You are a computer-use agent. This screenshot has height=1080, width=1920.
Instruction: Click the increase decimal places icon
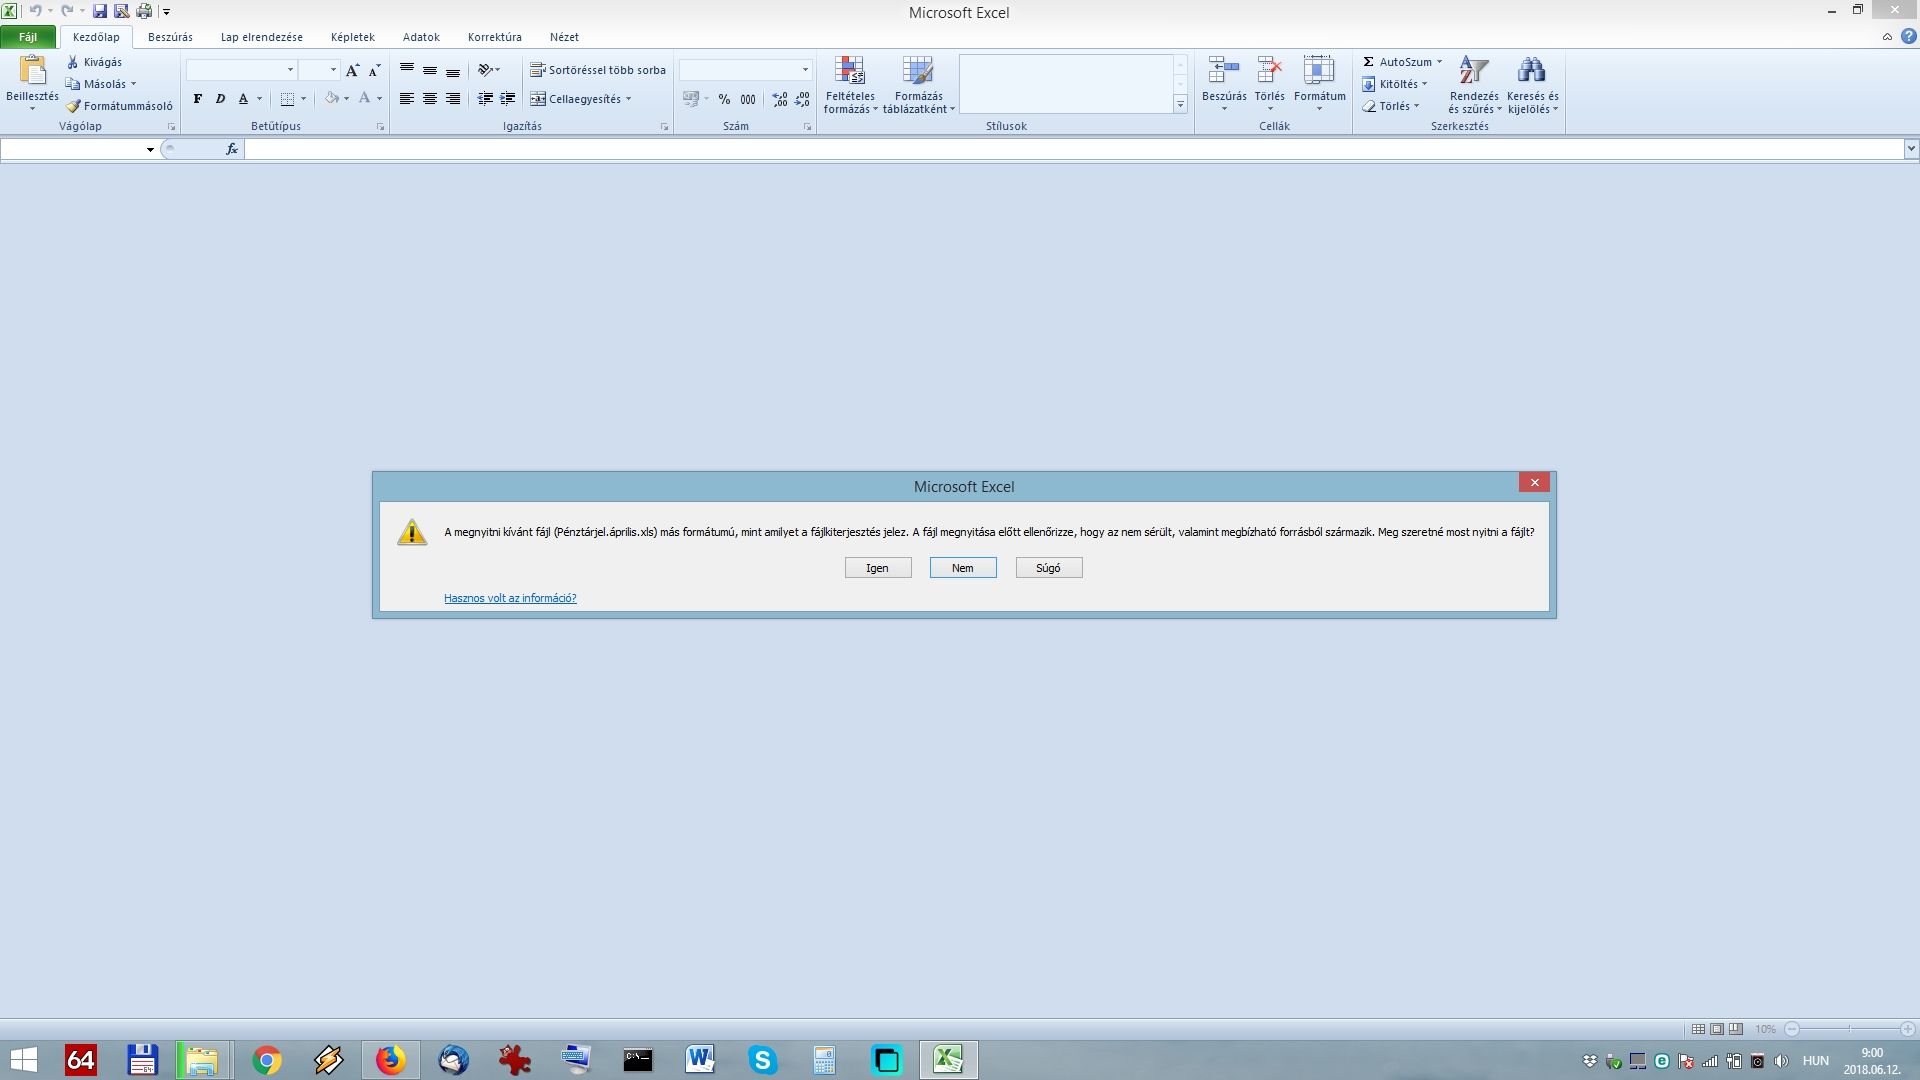780,99
